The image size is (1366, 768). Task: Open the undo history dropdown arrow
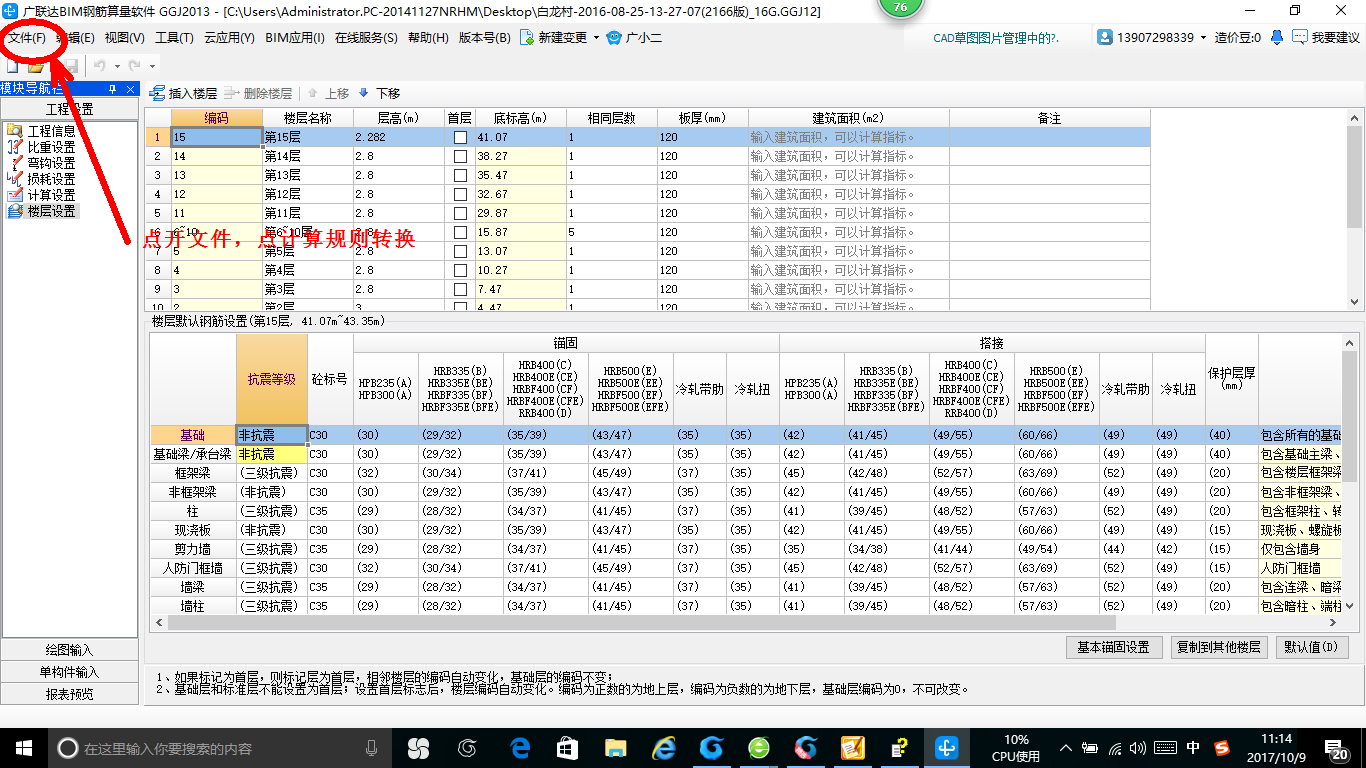(x=116, y=66)
